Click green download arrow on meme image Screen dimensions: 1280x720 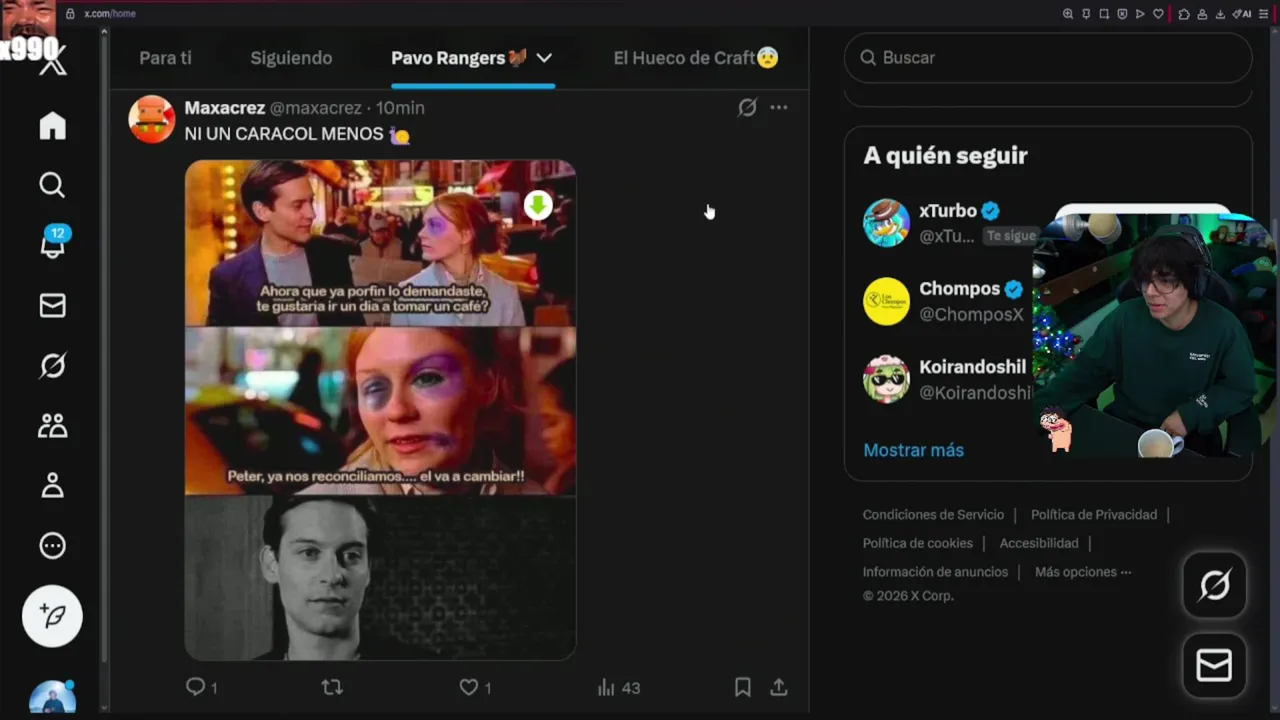coord(538,205)
